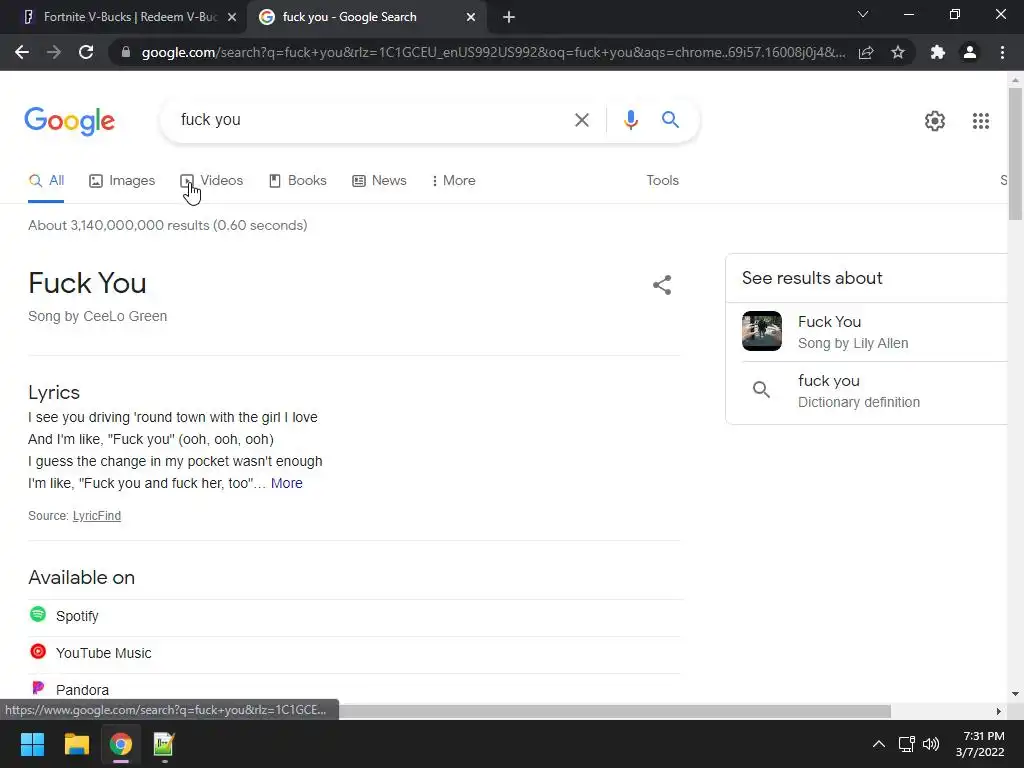Go back to previous page
Viewport: 1024px width, 768px height.
22,52
